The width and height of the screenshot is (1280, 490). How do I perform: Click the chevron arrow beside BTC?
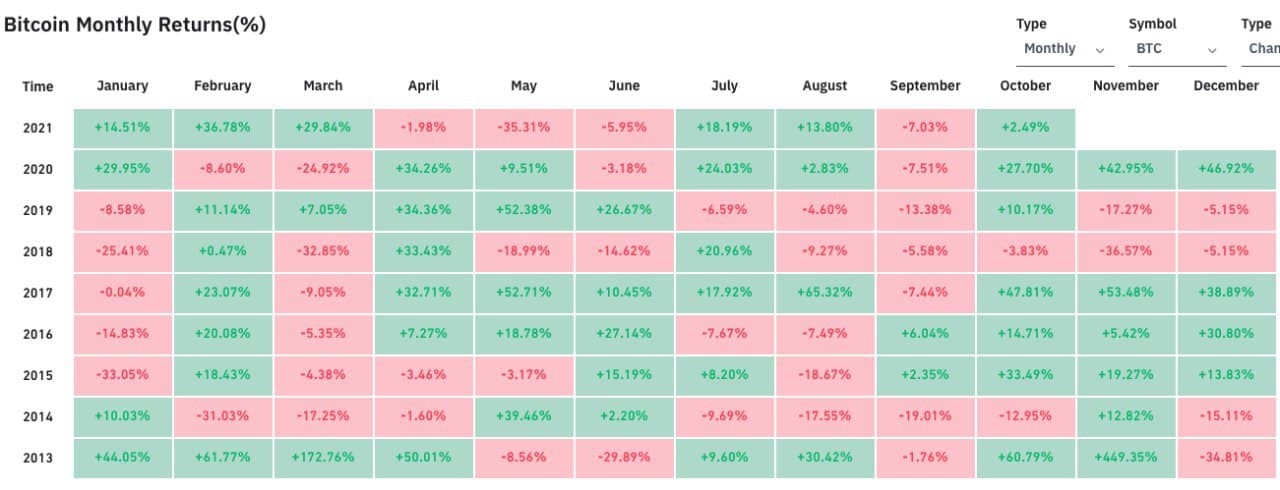pyautogui.click(x=1212, y=50)
